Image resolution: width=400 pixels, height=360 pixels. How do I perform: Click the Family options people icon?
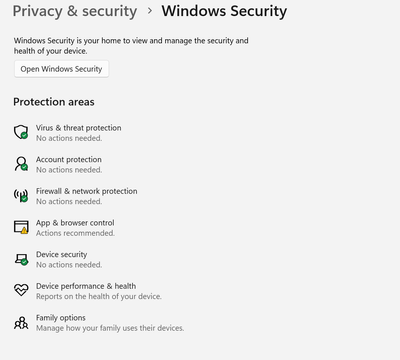pyautogui.click(x=21, y=323)
